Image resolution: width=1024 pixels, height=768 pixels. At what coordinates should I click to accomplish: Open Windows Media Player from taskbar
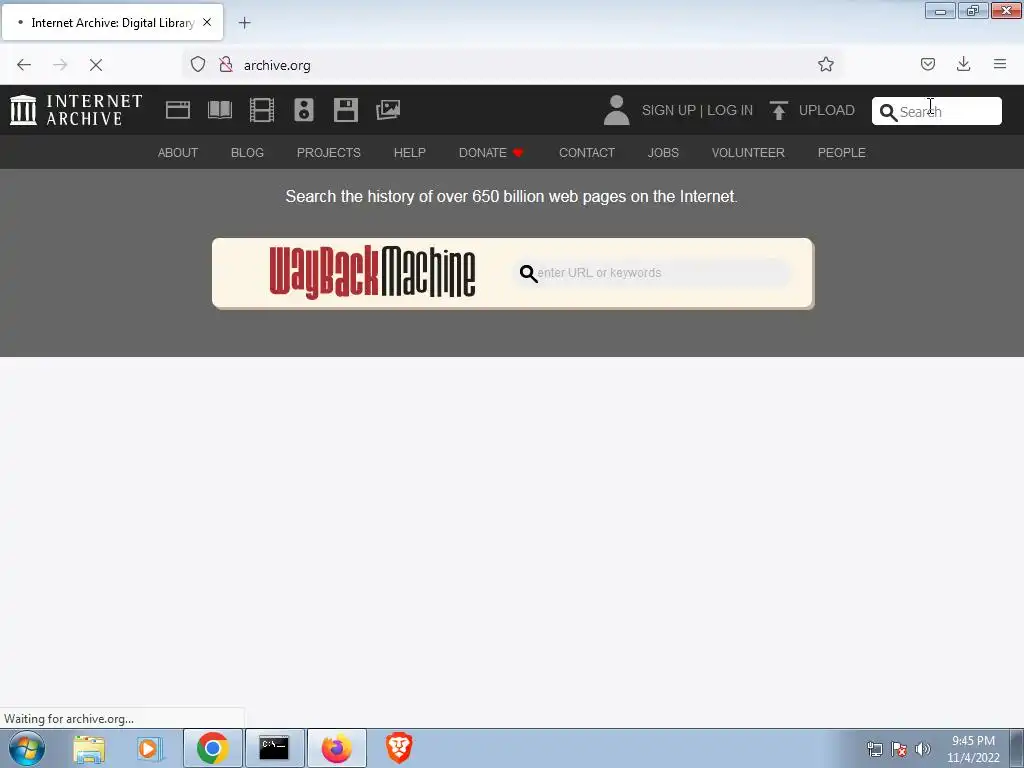point(149,748)
